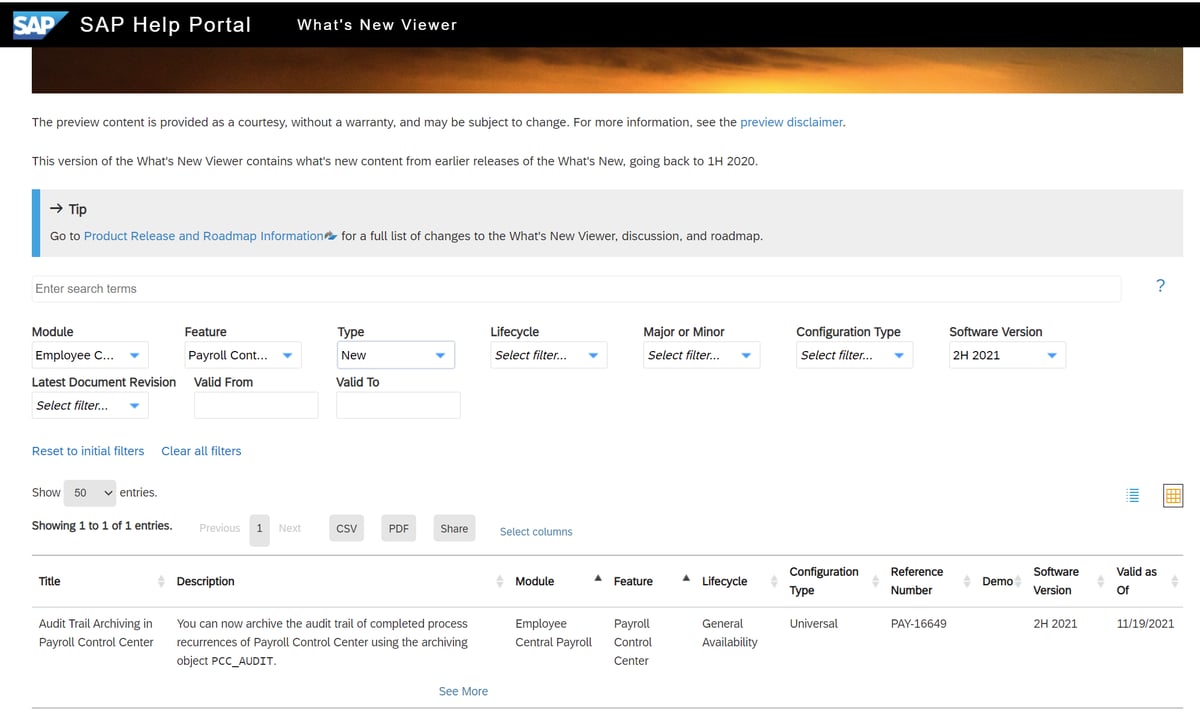Screen dimensions: 1200x714
Task: Sort the table by Lifecycle
Action: [x=774, y=580]
